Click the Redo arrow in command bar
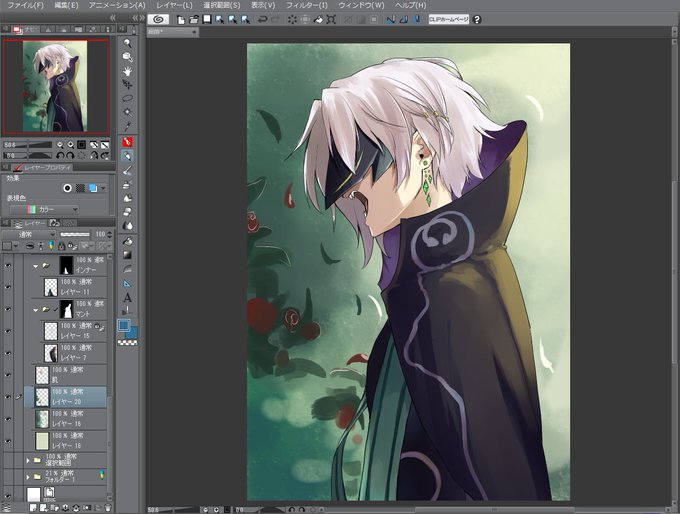This screenshot has height=514, width=680. click(x=275, y=20)
